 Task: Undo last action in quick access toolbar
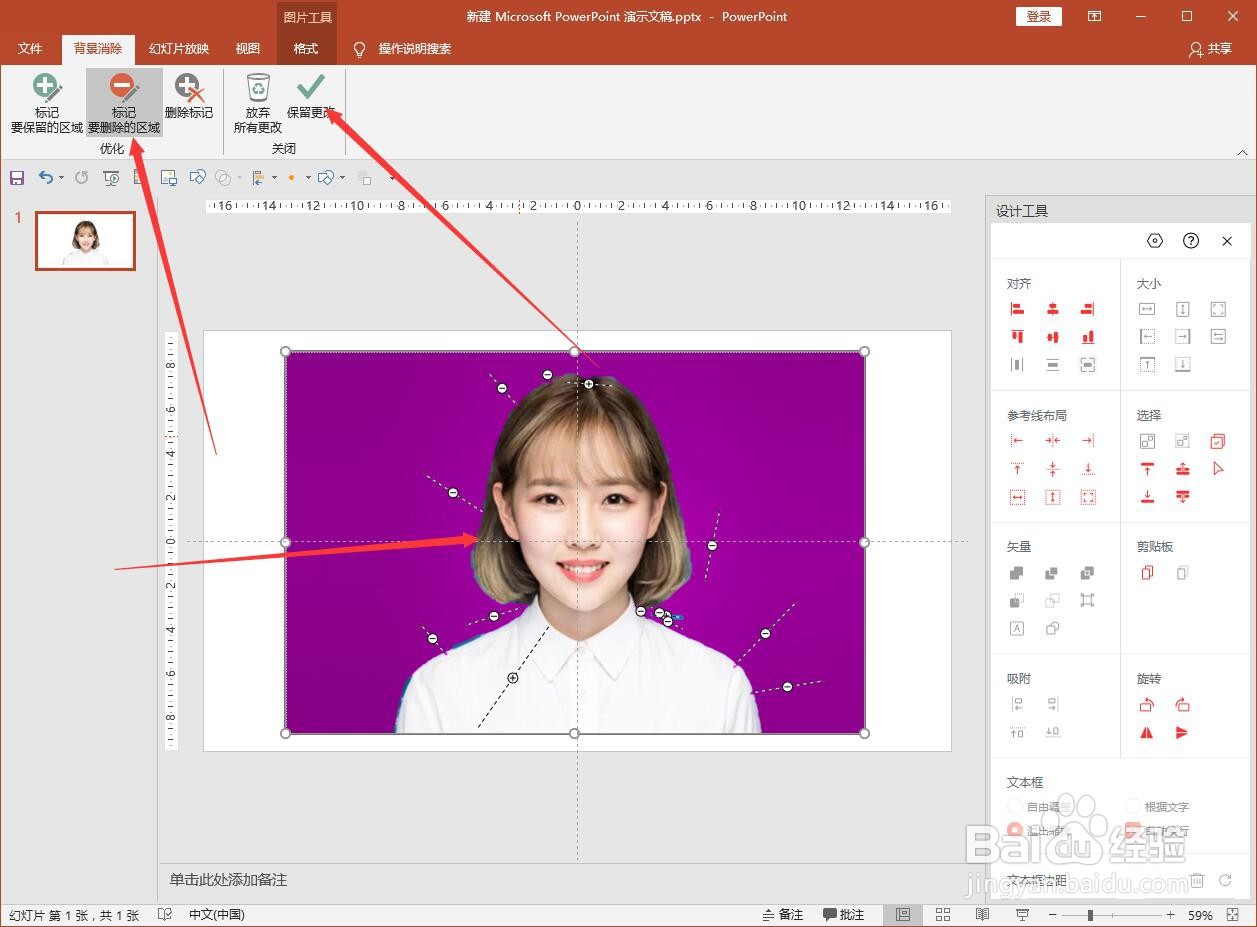45,178
